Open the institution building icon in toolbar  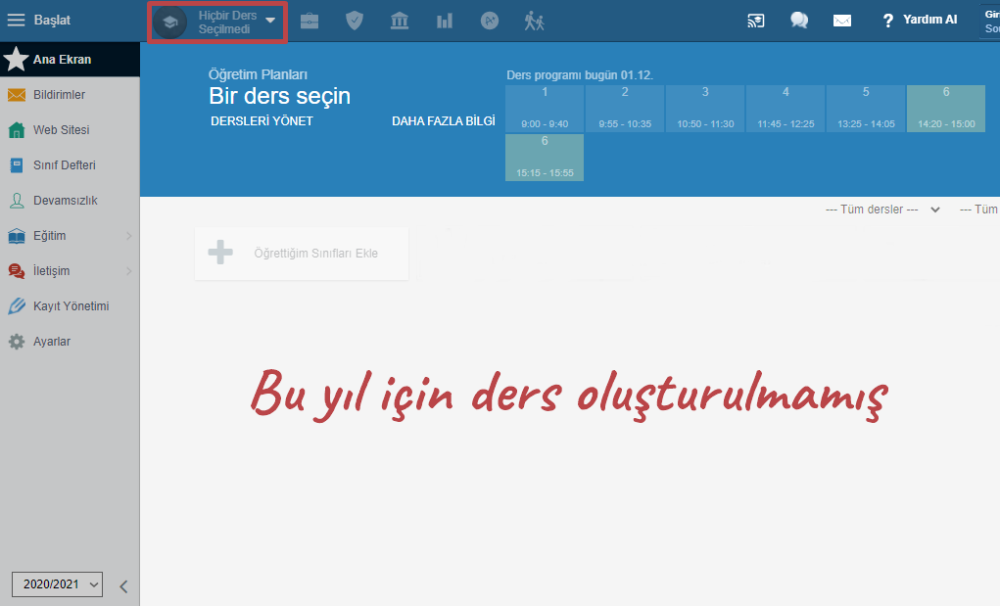pyautogui.click(x=399, y=21)
